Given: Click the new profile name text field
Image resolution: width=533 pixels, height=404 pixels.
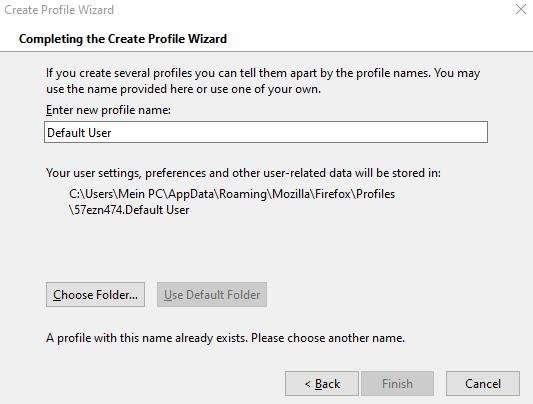Looking at the screenshot, I should coord(266,132).
